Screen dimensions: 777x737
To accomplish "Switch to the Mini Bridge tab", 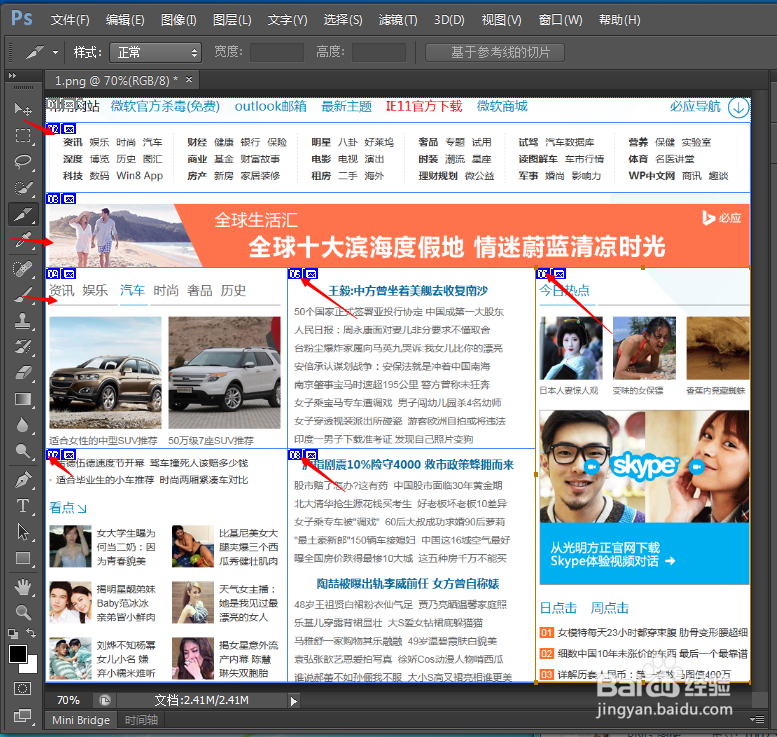I will click(x=81, y=720).
